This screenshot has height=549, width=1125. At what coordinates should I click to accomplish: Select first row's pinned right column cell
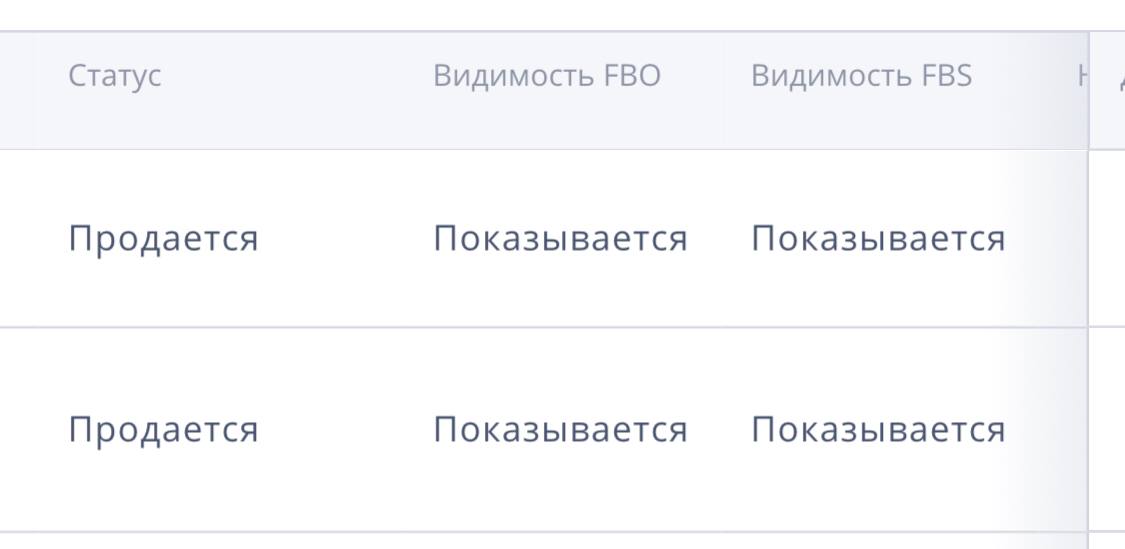pos(1108,238)
